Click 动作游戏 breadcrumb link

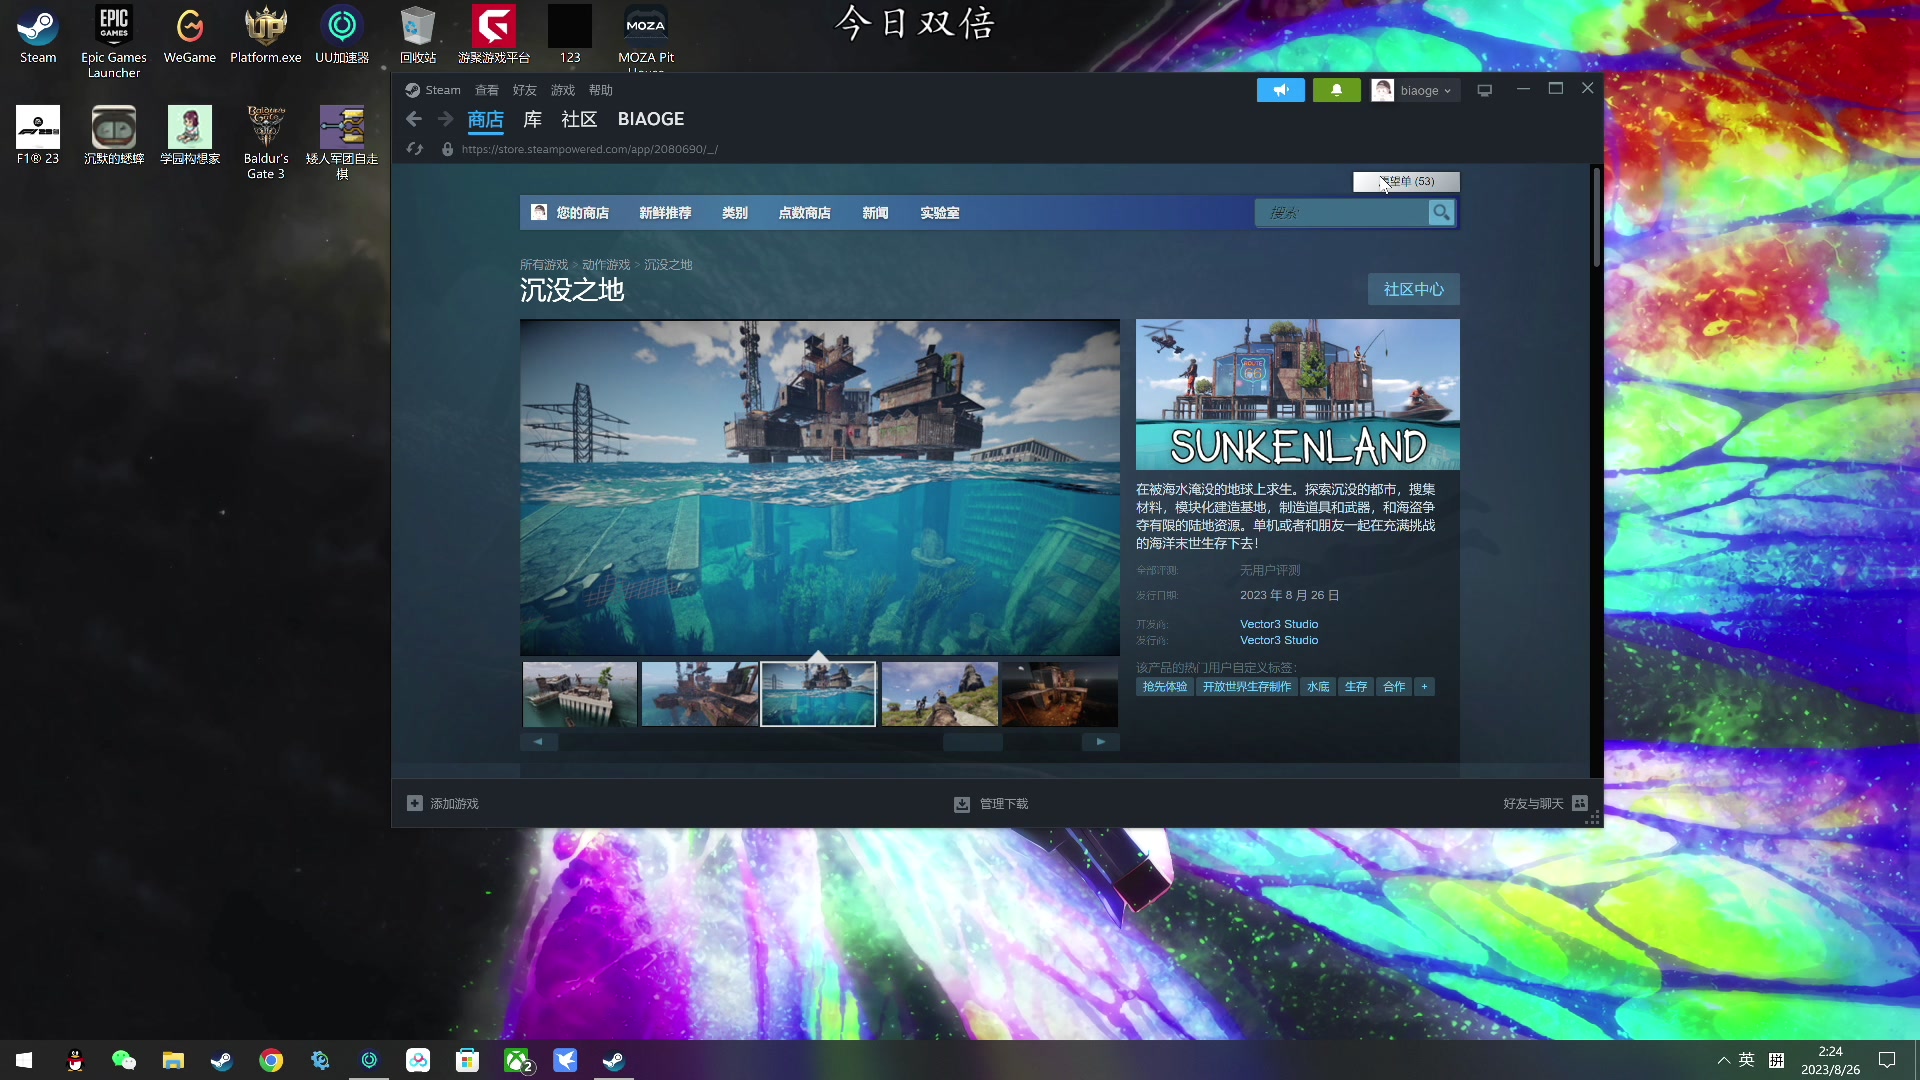tap(606, 264)
